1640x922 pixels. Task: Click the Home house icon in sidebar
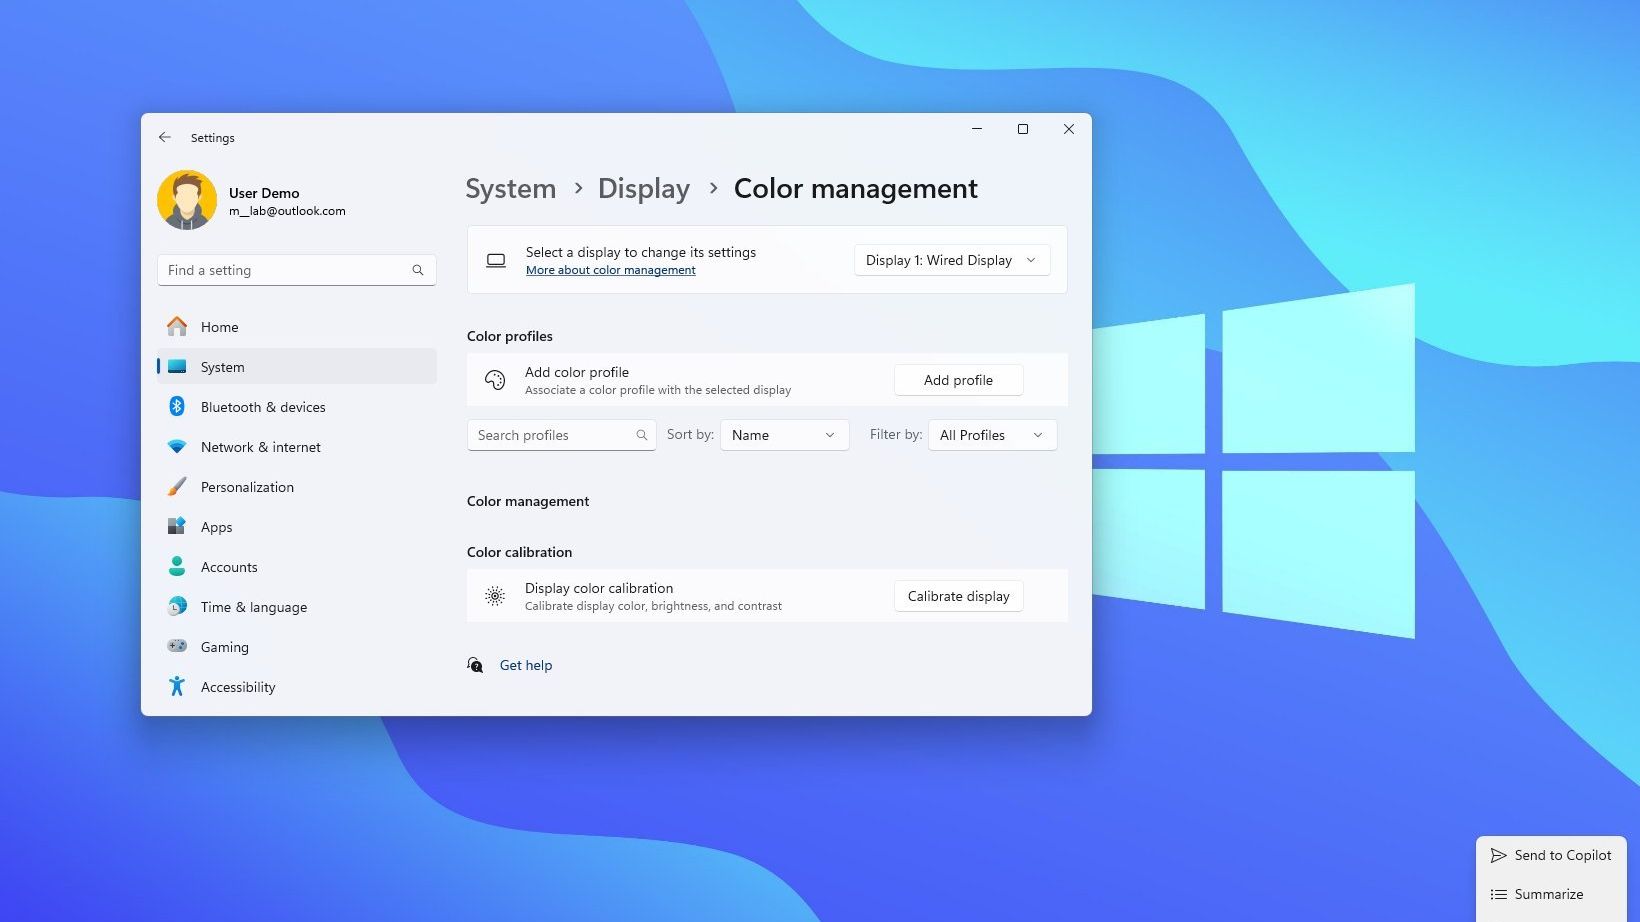pos(177,327)
